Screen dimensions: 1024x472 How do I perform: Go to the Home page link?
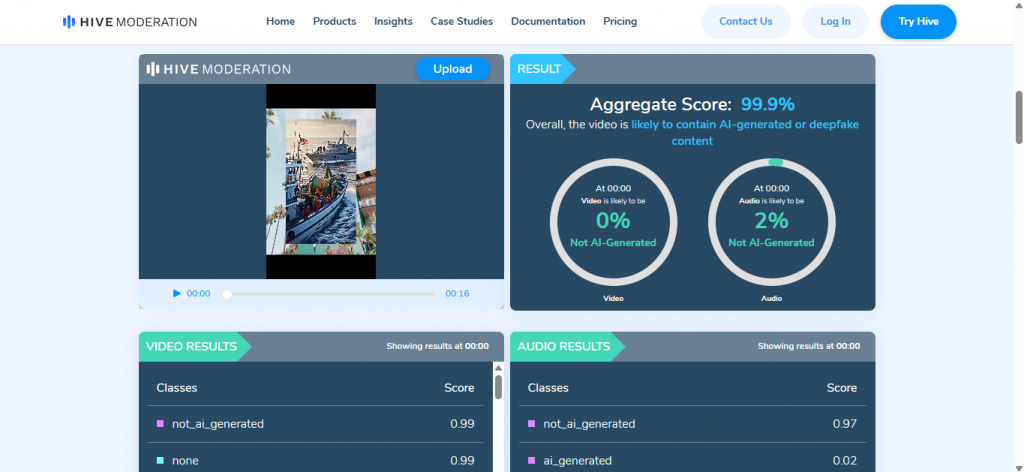[281, 21]
